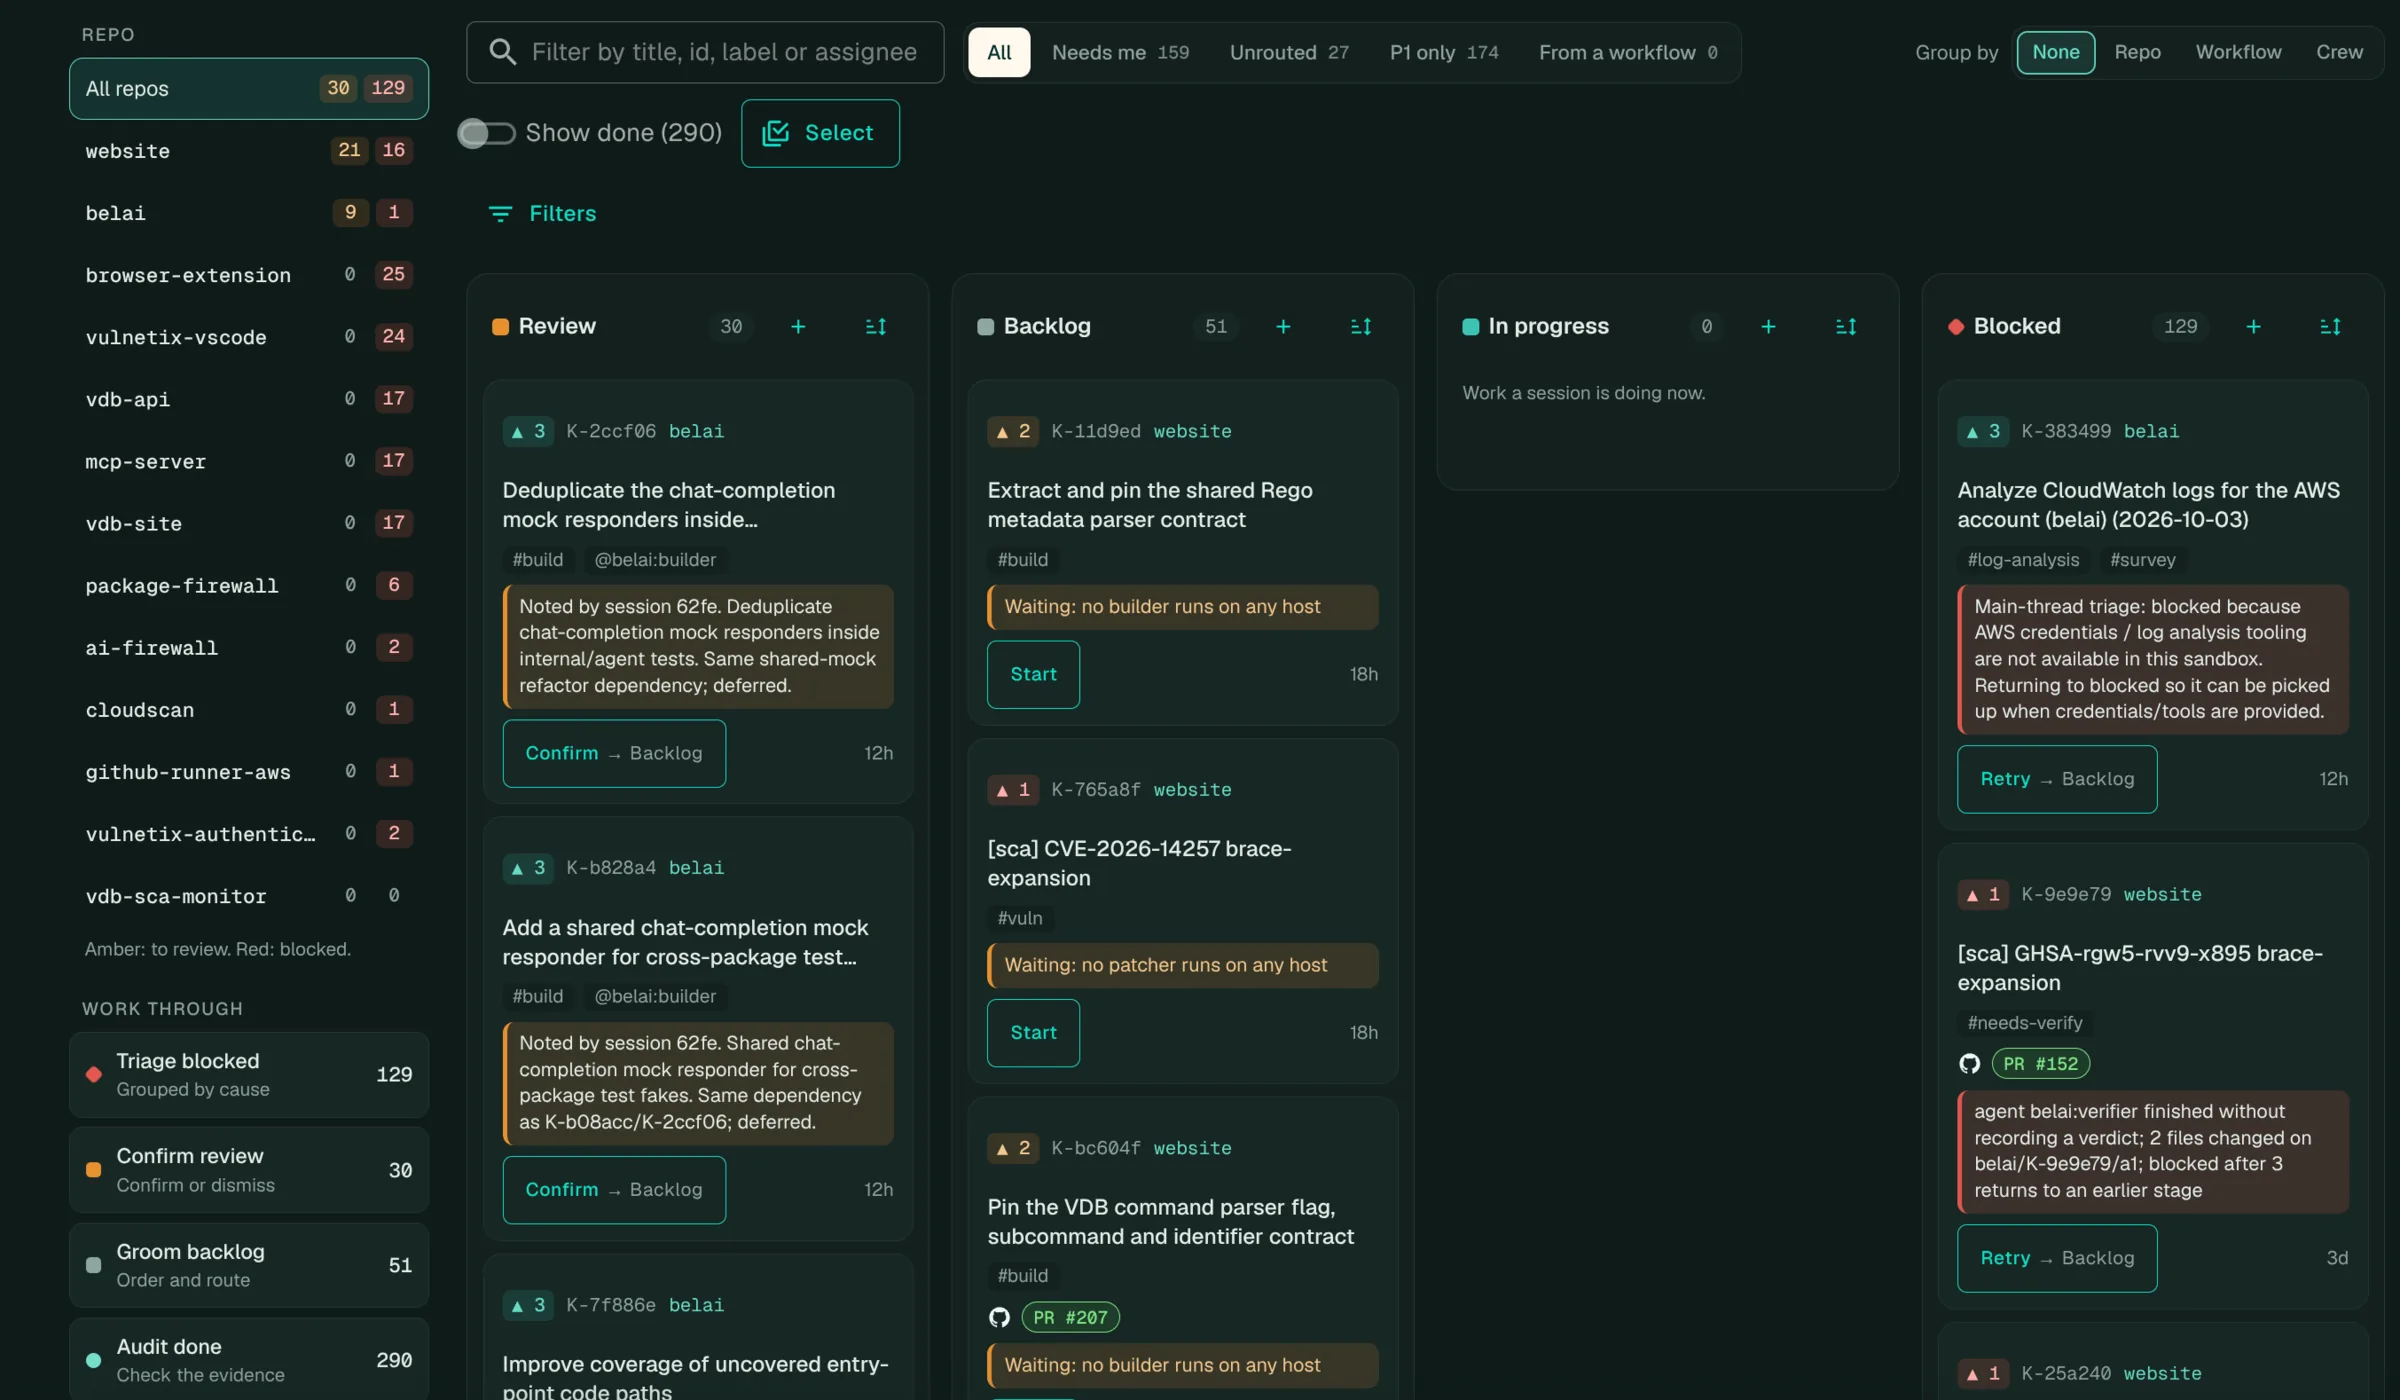Select the vdb-sca-monitor repo
The image size is (2400, 1400).
coord(249,896)
